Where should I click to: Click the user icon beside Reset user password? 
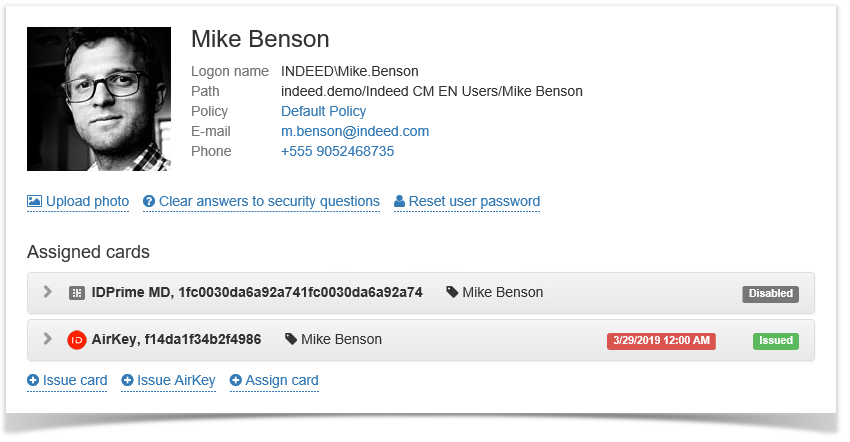coord(400,202)
